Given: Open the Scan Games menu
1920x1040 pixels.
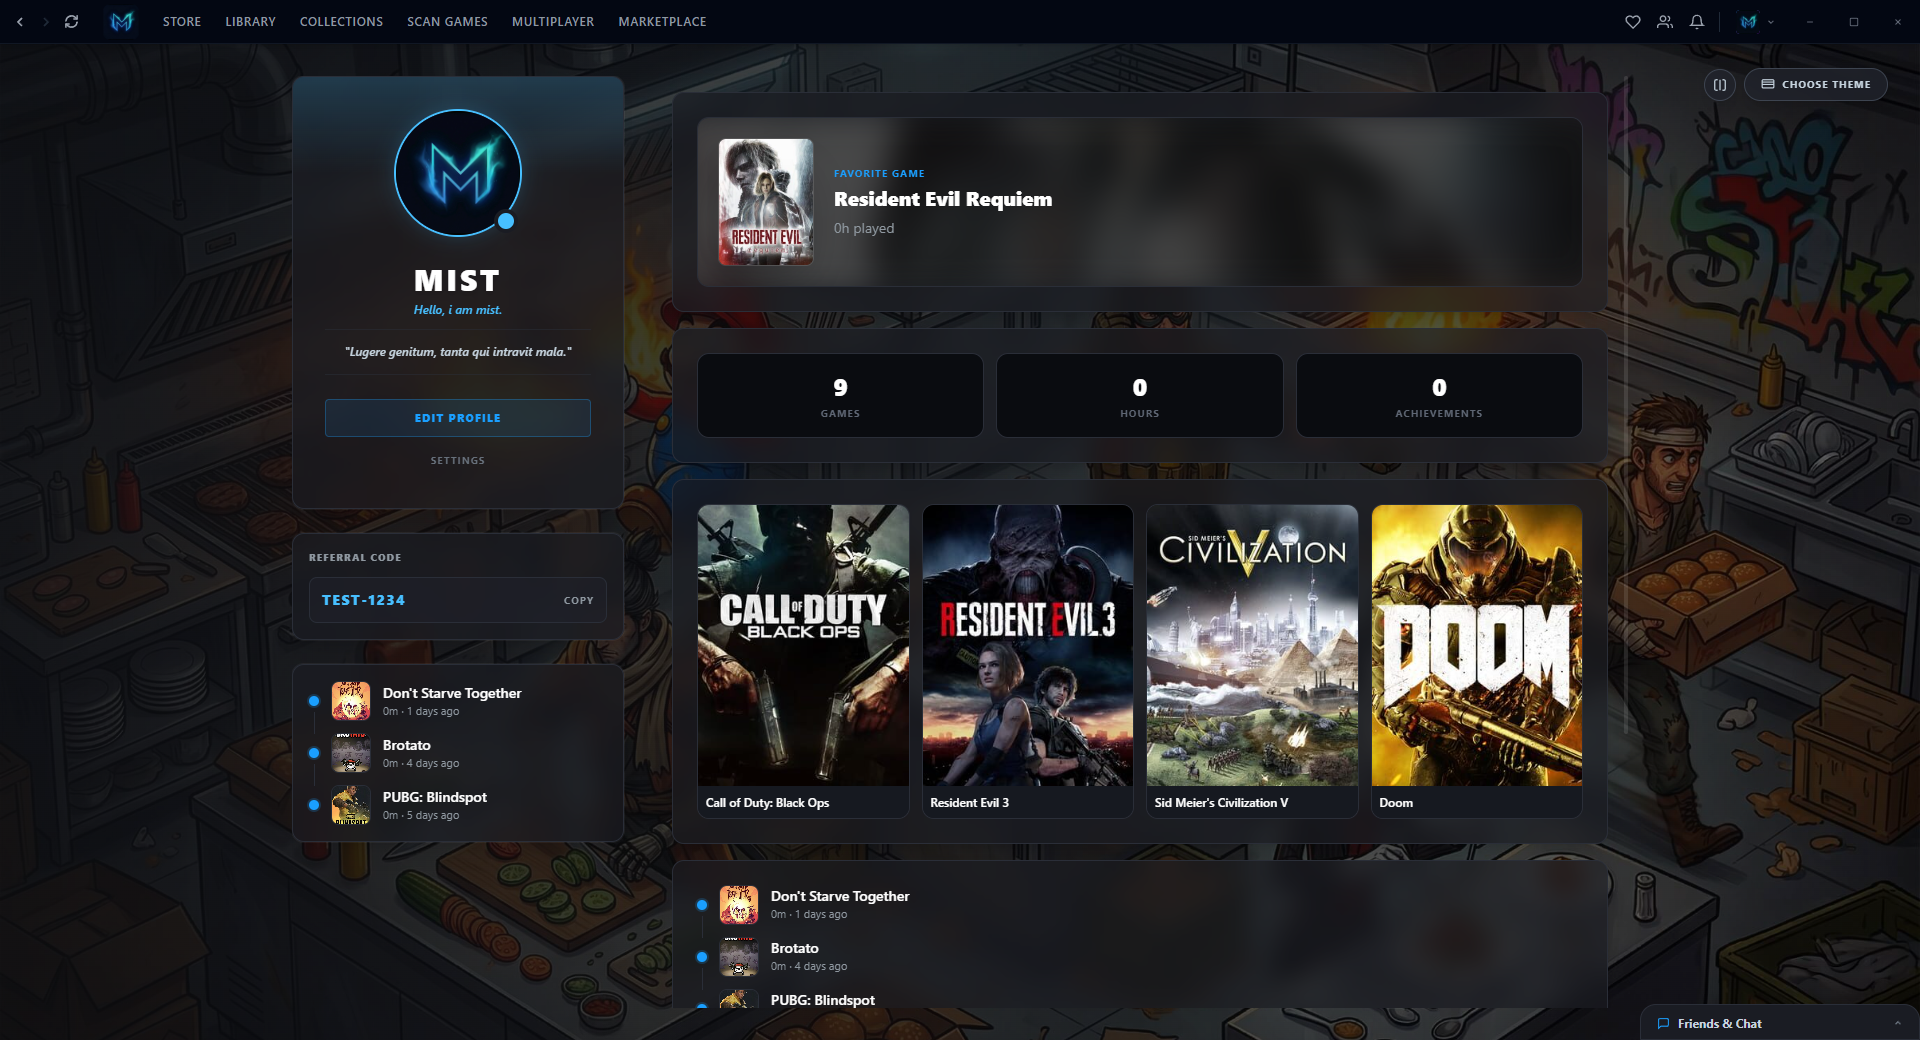Looking at the screenshot, I should tap(447, 21).
